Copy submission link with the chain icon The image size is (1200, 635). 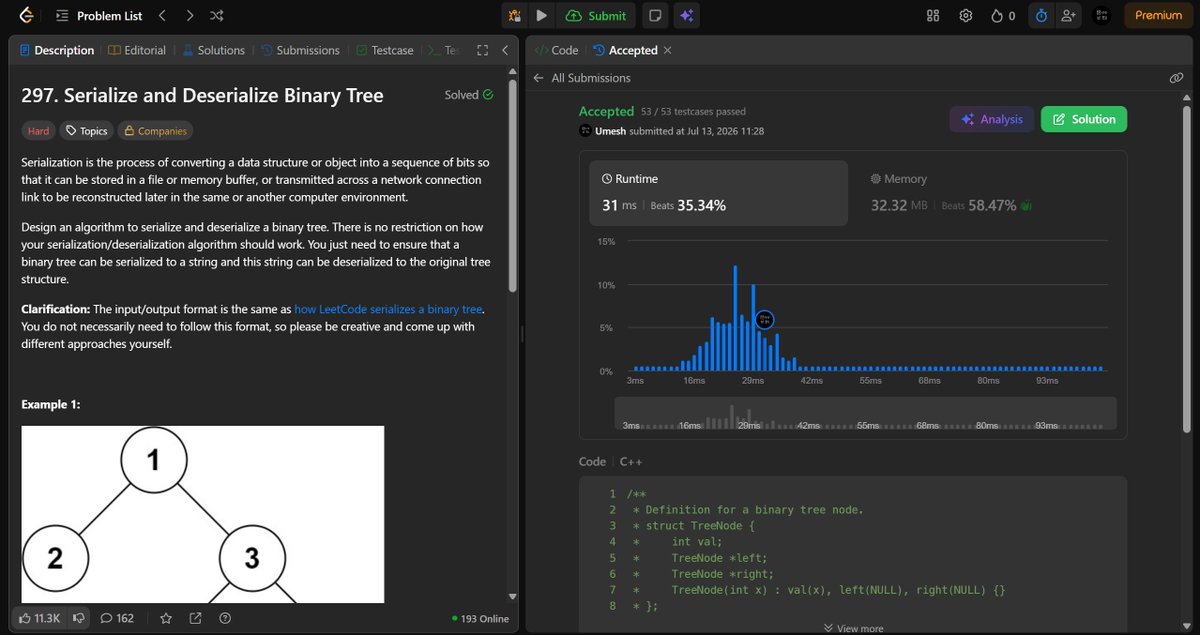coord(1176,78)
